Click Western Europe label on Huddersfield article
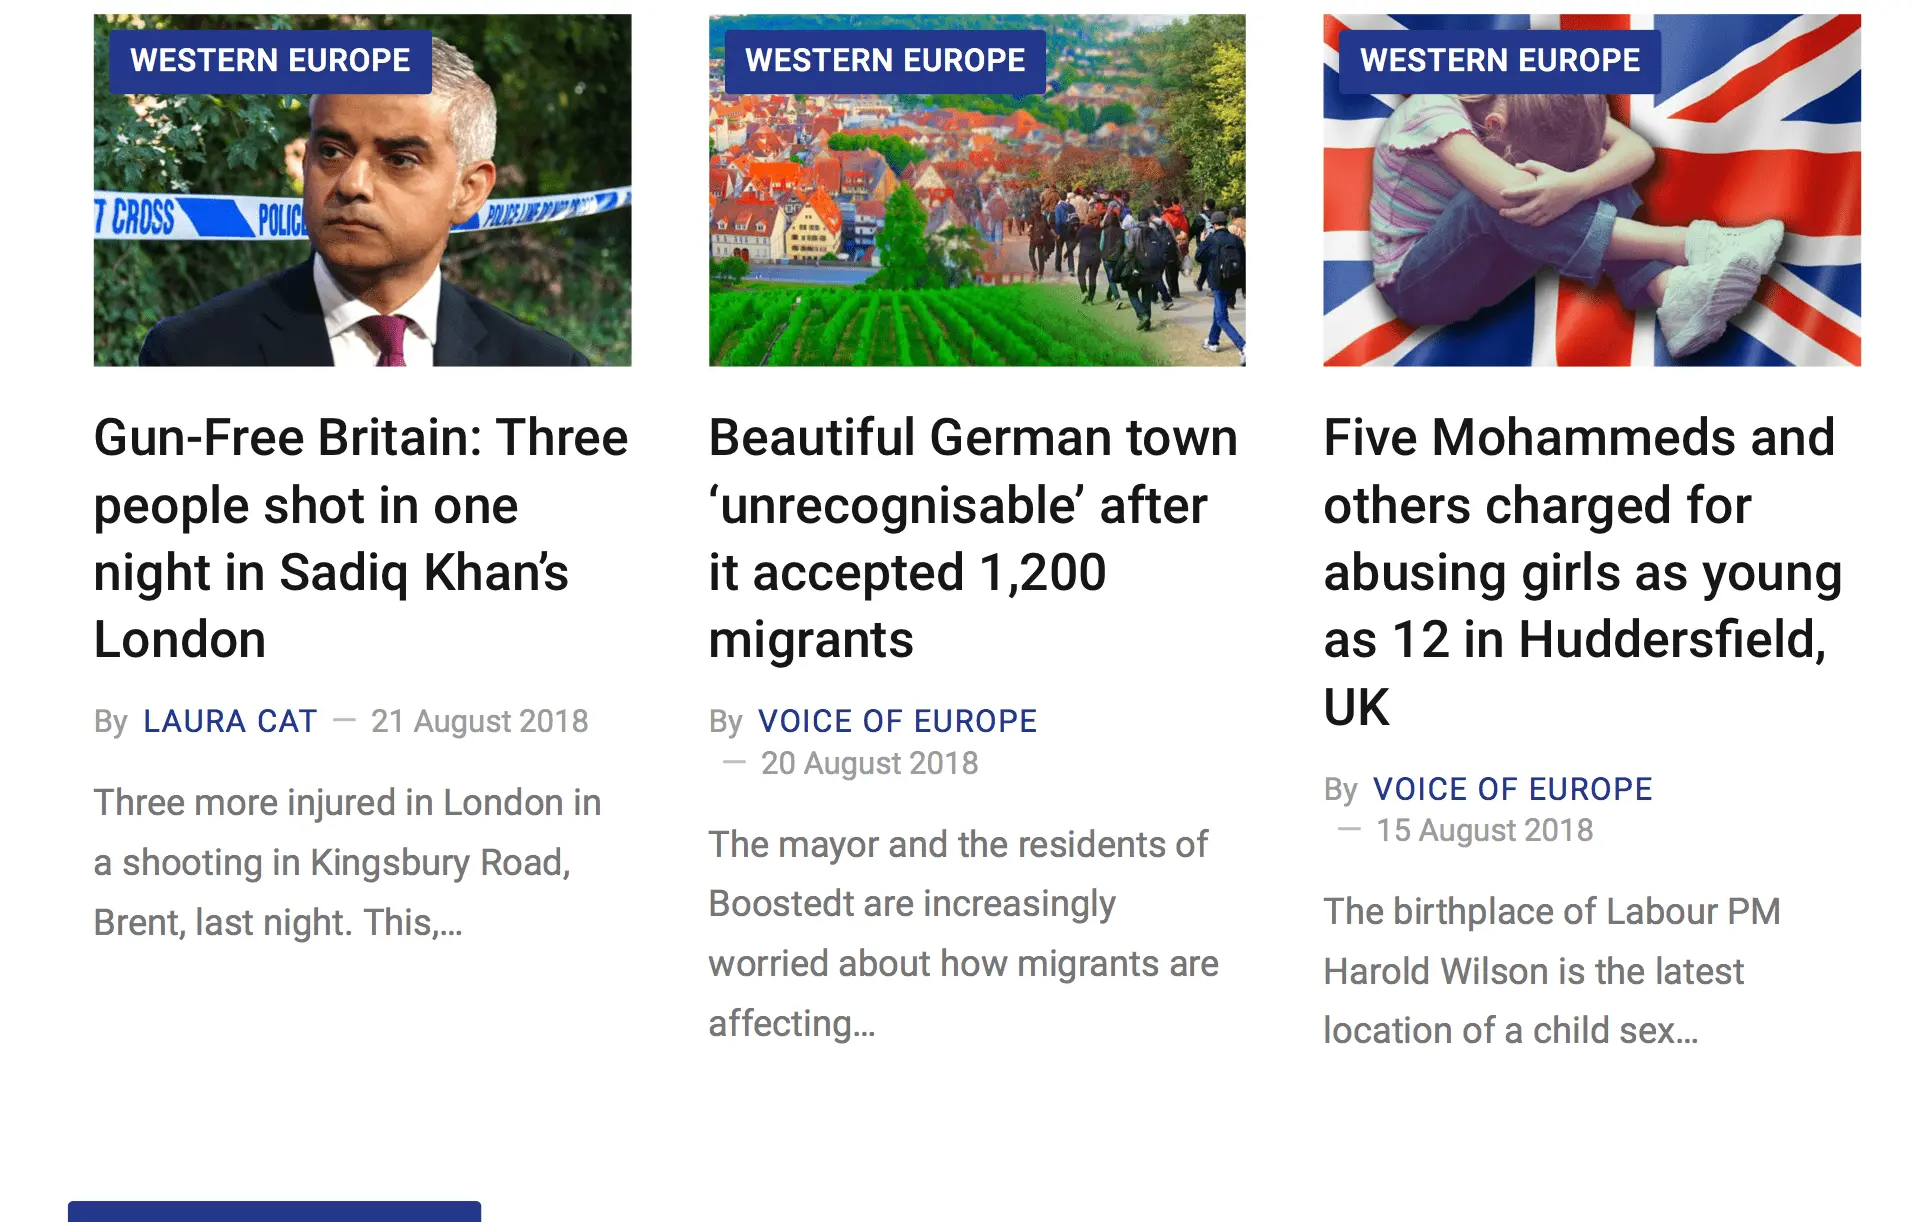1914x1222 pixels. pyautogui.click(x=1500, y=61)
